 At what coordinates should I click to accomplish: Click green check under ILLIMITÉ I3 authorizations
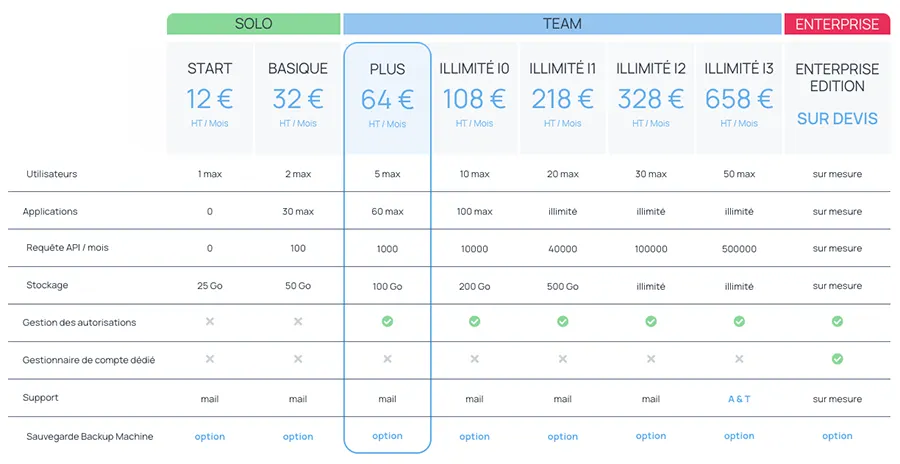739,322
